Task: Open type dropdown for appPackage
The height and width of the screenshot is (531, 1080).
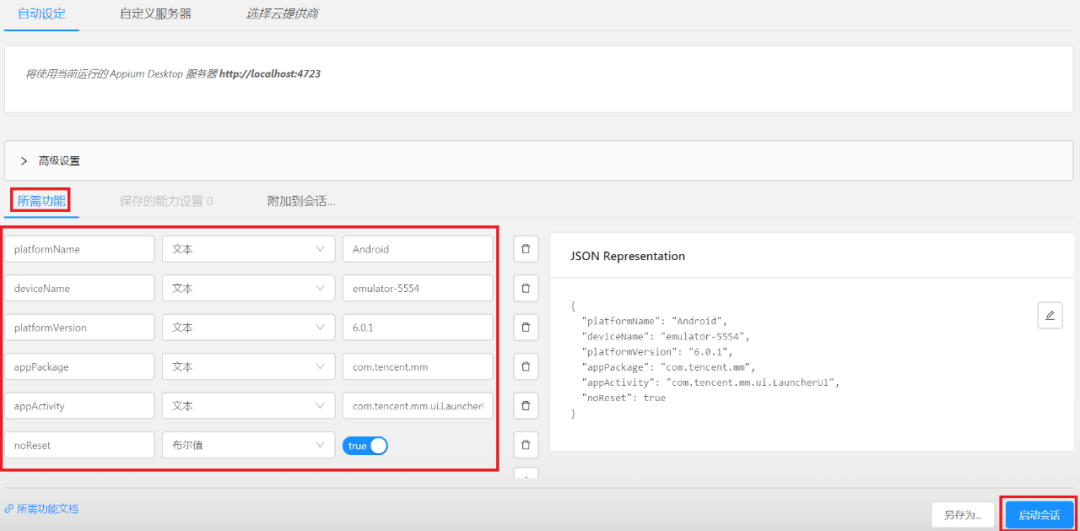Action: (249, 367)
